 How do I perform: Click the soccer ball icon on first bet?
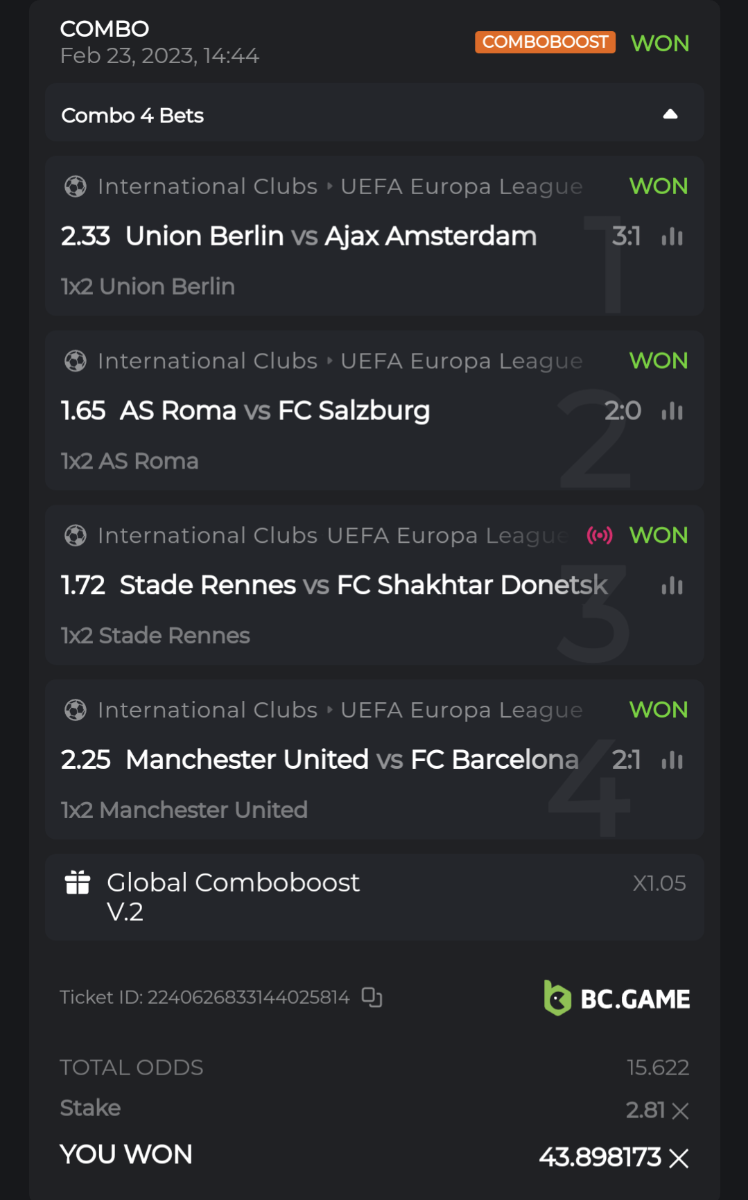[75, 187]
